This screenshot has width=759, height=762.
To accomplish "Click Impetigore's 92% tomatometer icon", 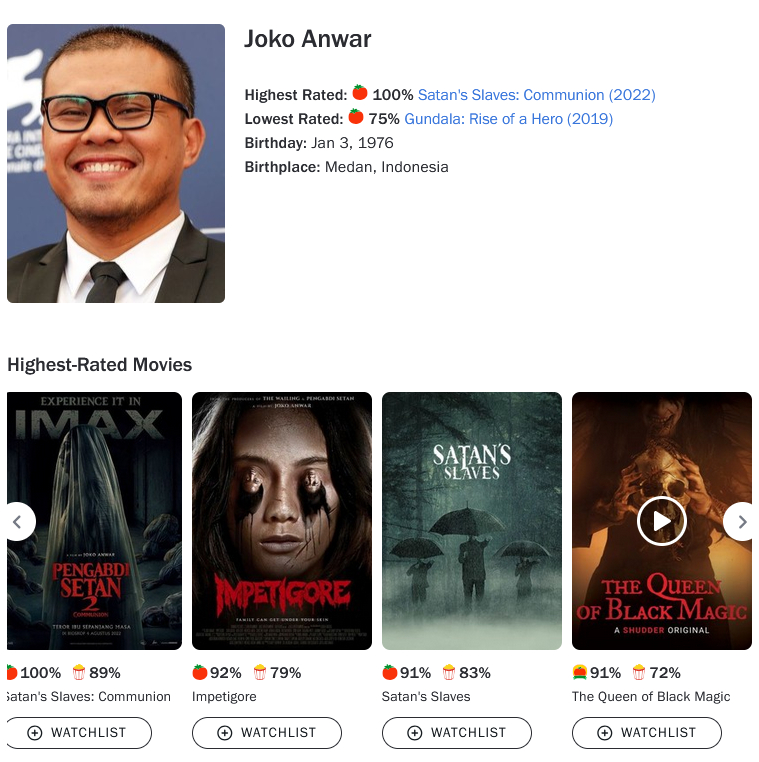I will click(x=200, y=672).
